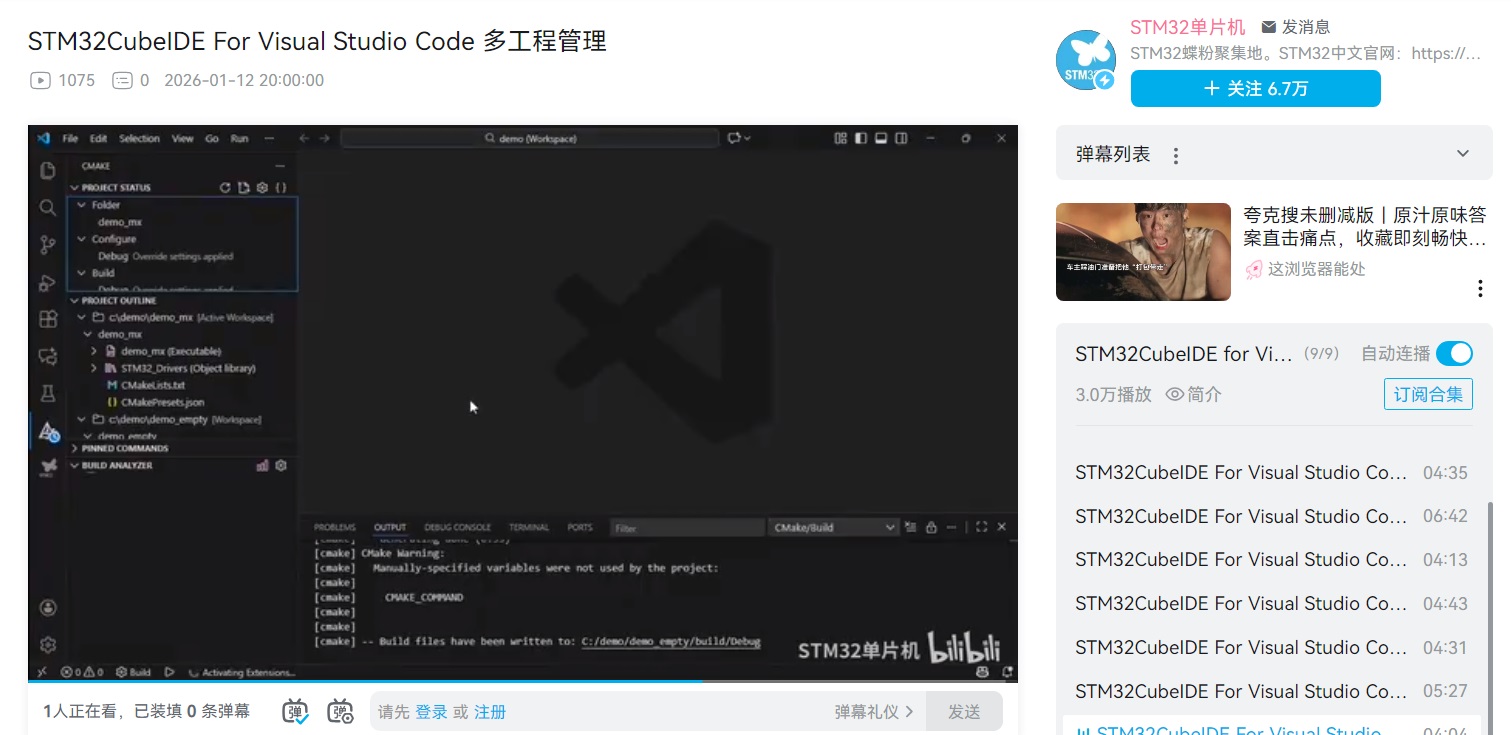Select the playlist video lasting 06:42
This screenshot has width=1511, height=735.
[x=1240, y=517]
